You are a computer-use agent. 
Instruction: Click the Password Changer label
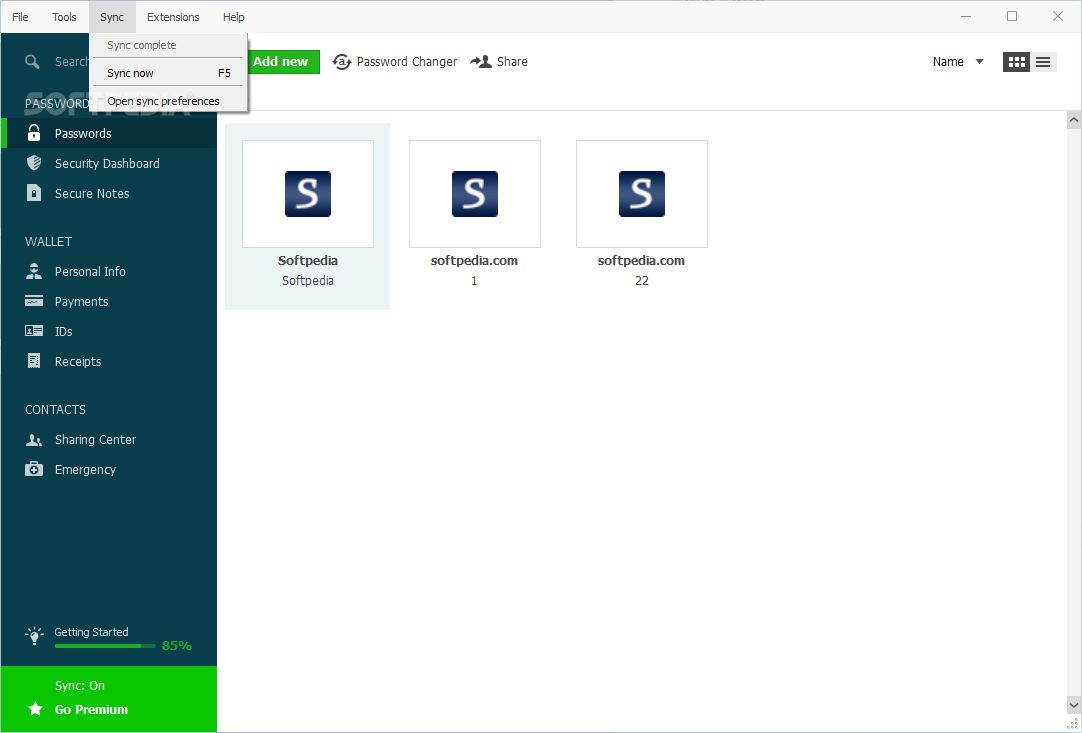tap(406, 61)
